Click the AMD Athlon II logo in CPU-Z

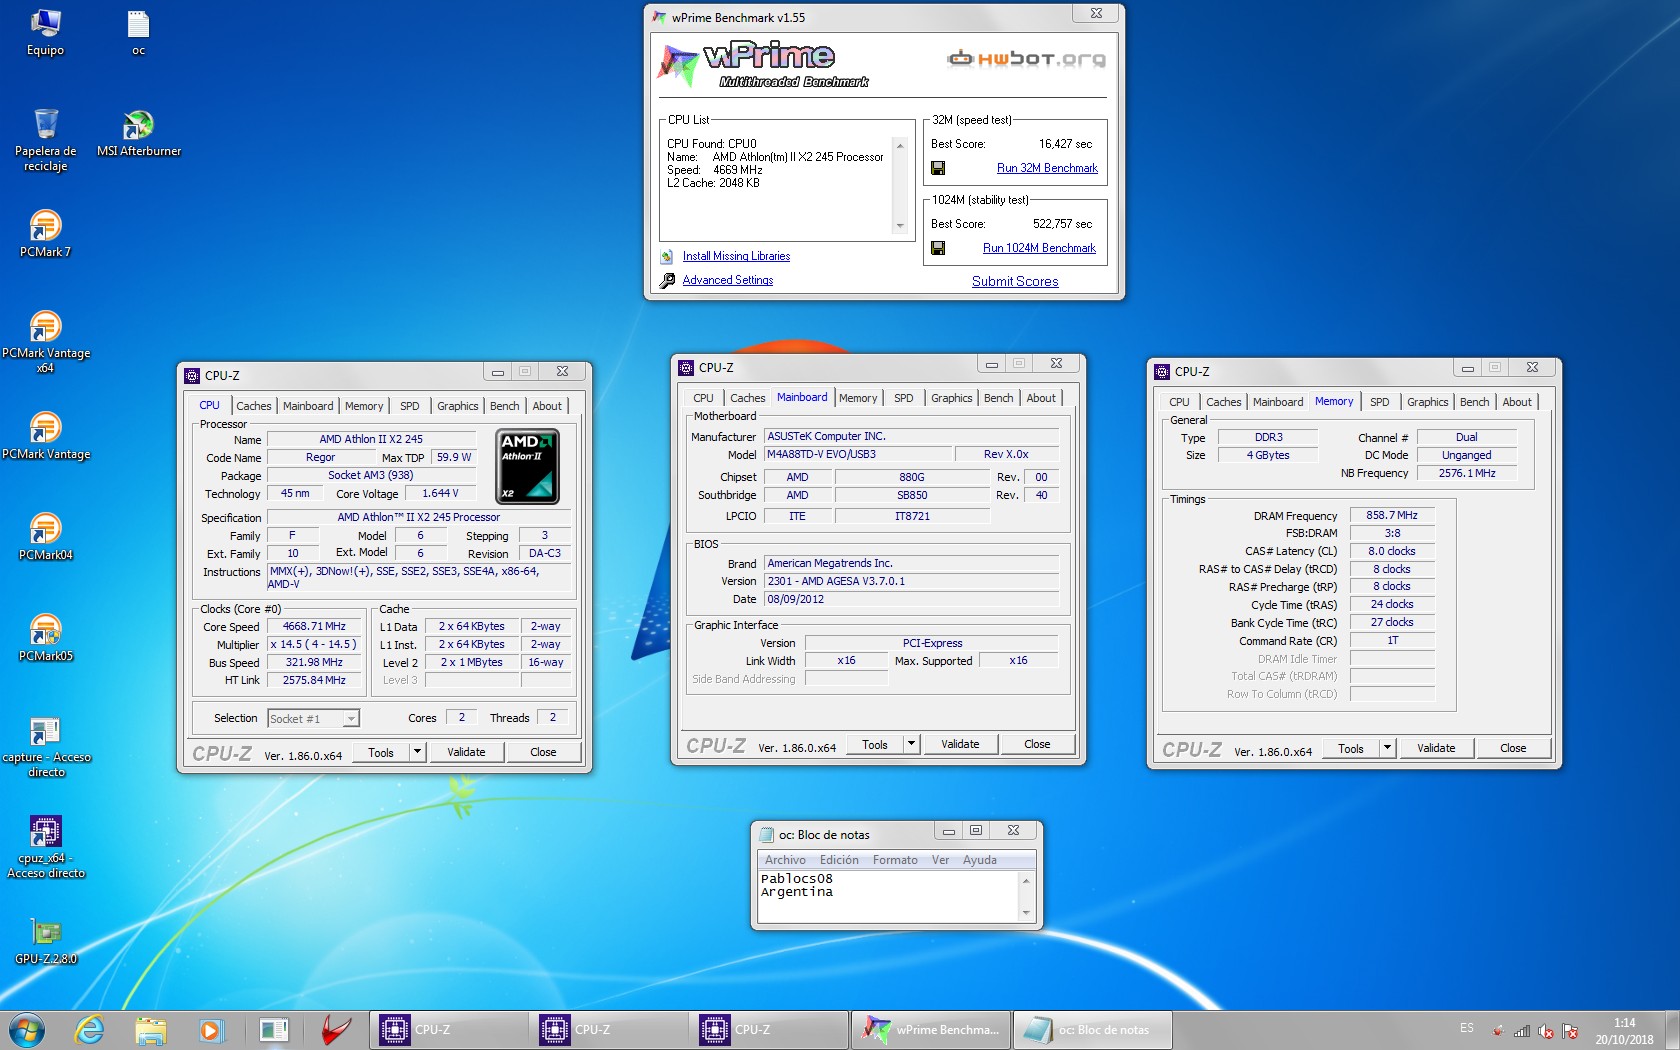pyautogui.click(x=528, y=466)
